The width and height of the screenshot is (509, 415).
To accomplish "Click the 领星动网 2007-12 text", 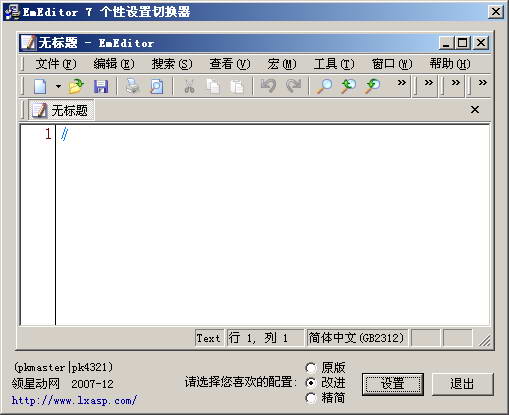I will 63,384.
